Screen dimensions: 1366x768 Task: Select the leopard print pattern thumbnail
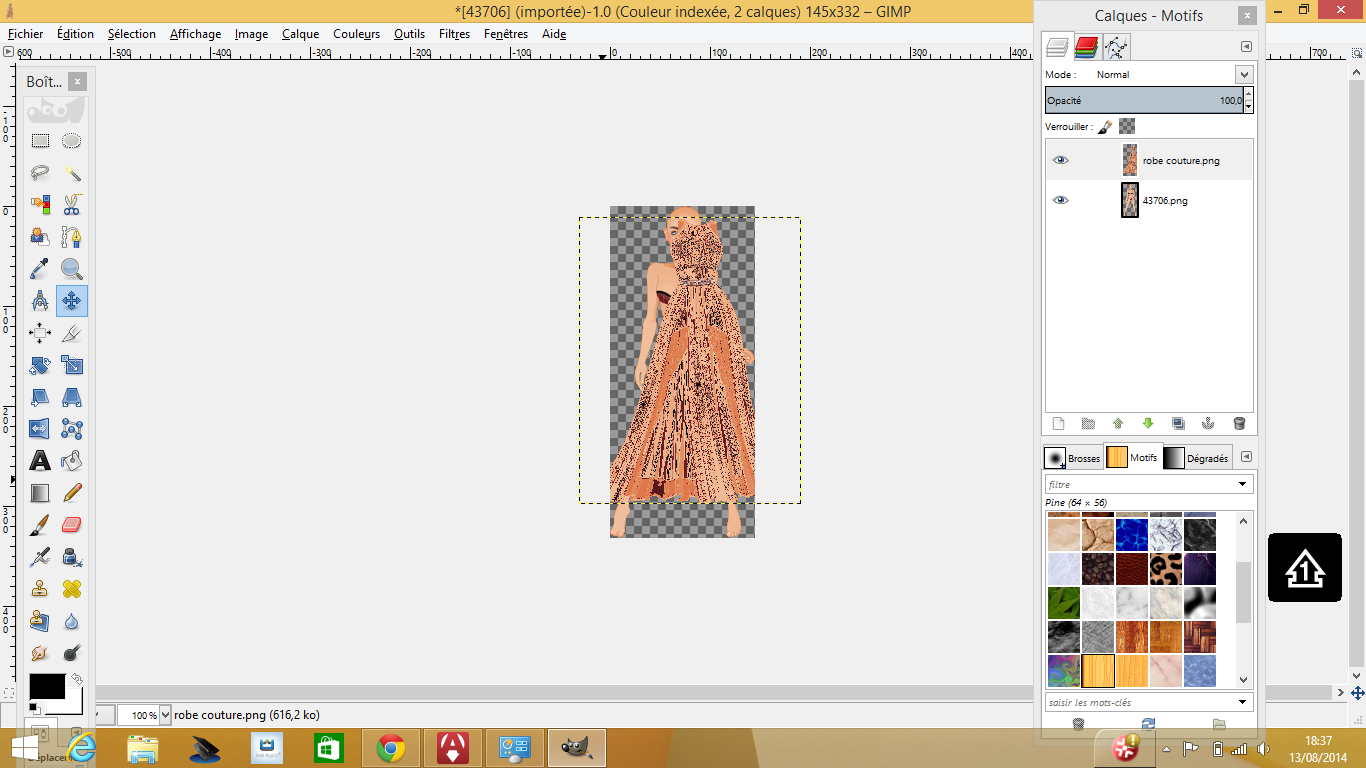point(1166,569)
